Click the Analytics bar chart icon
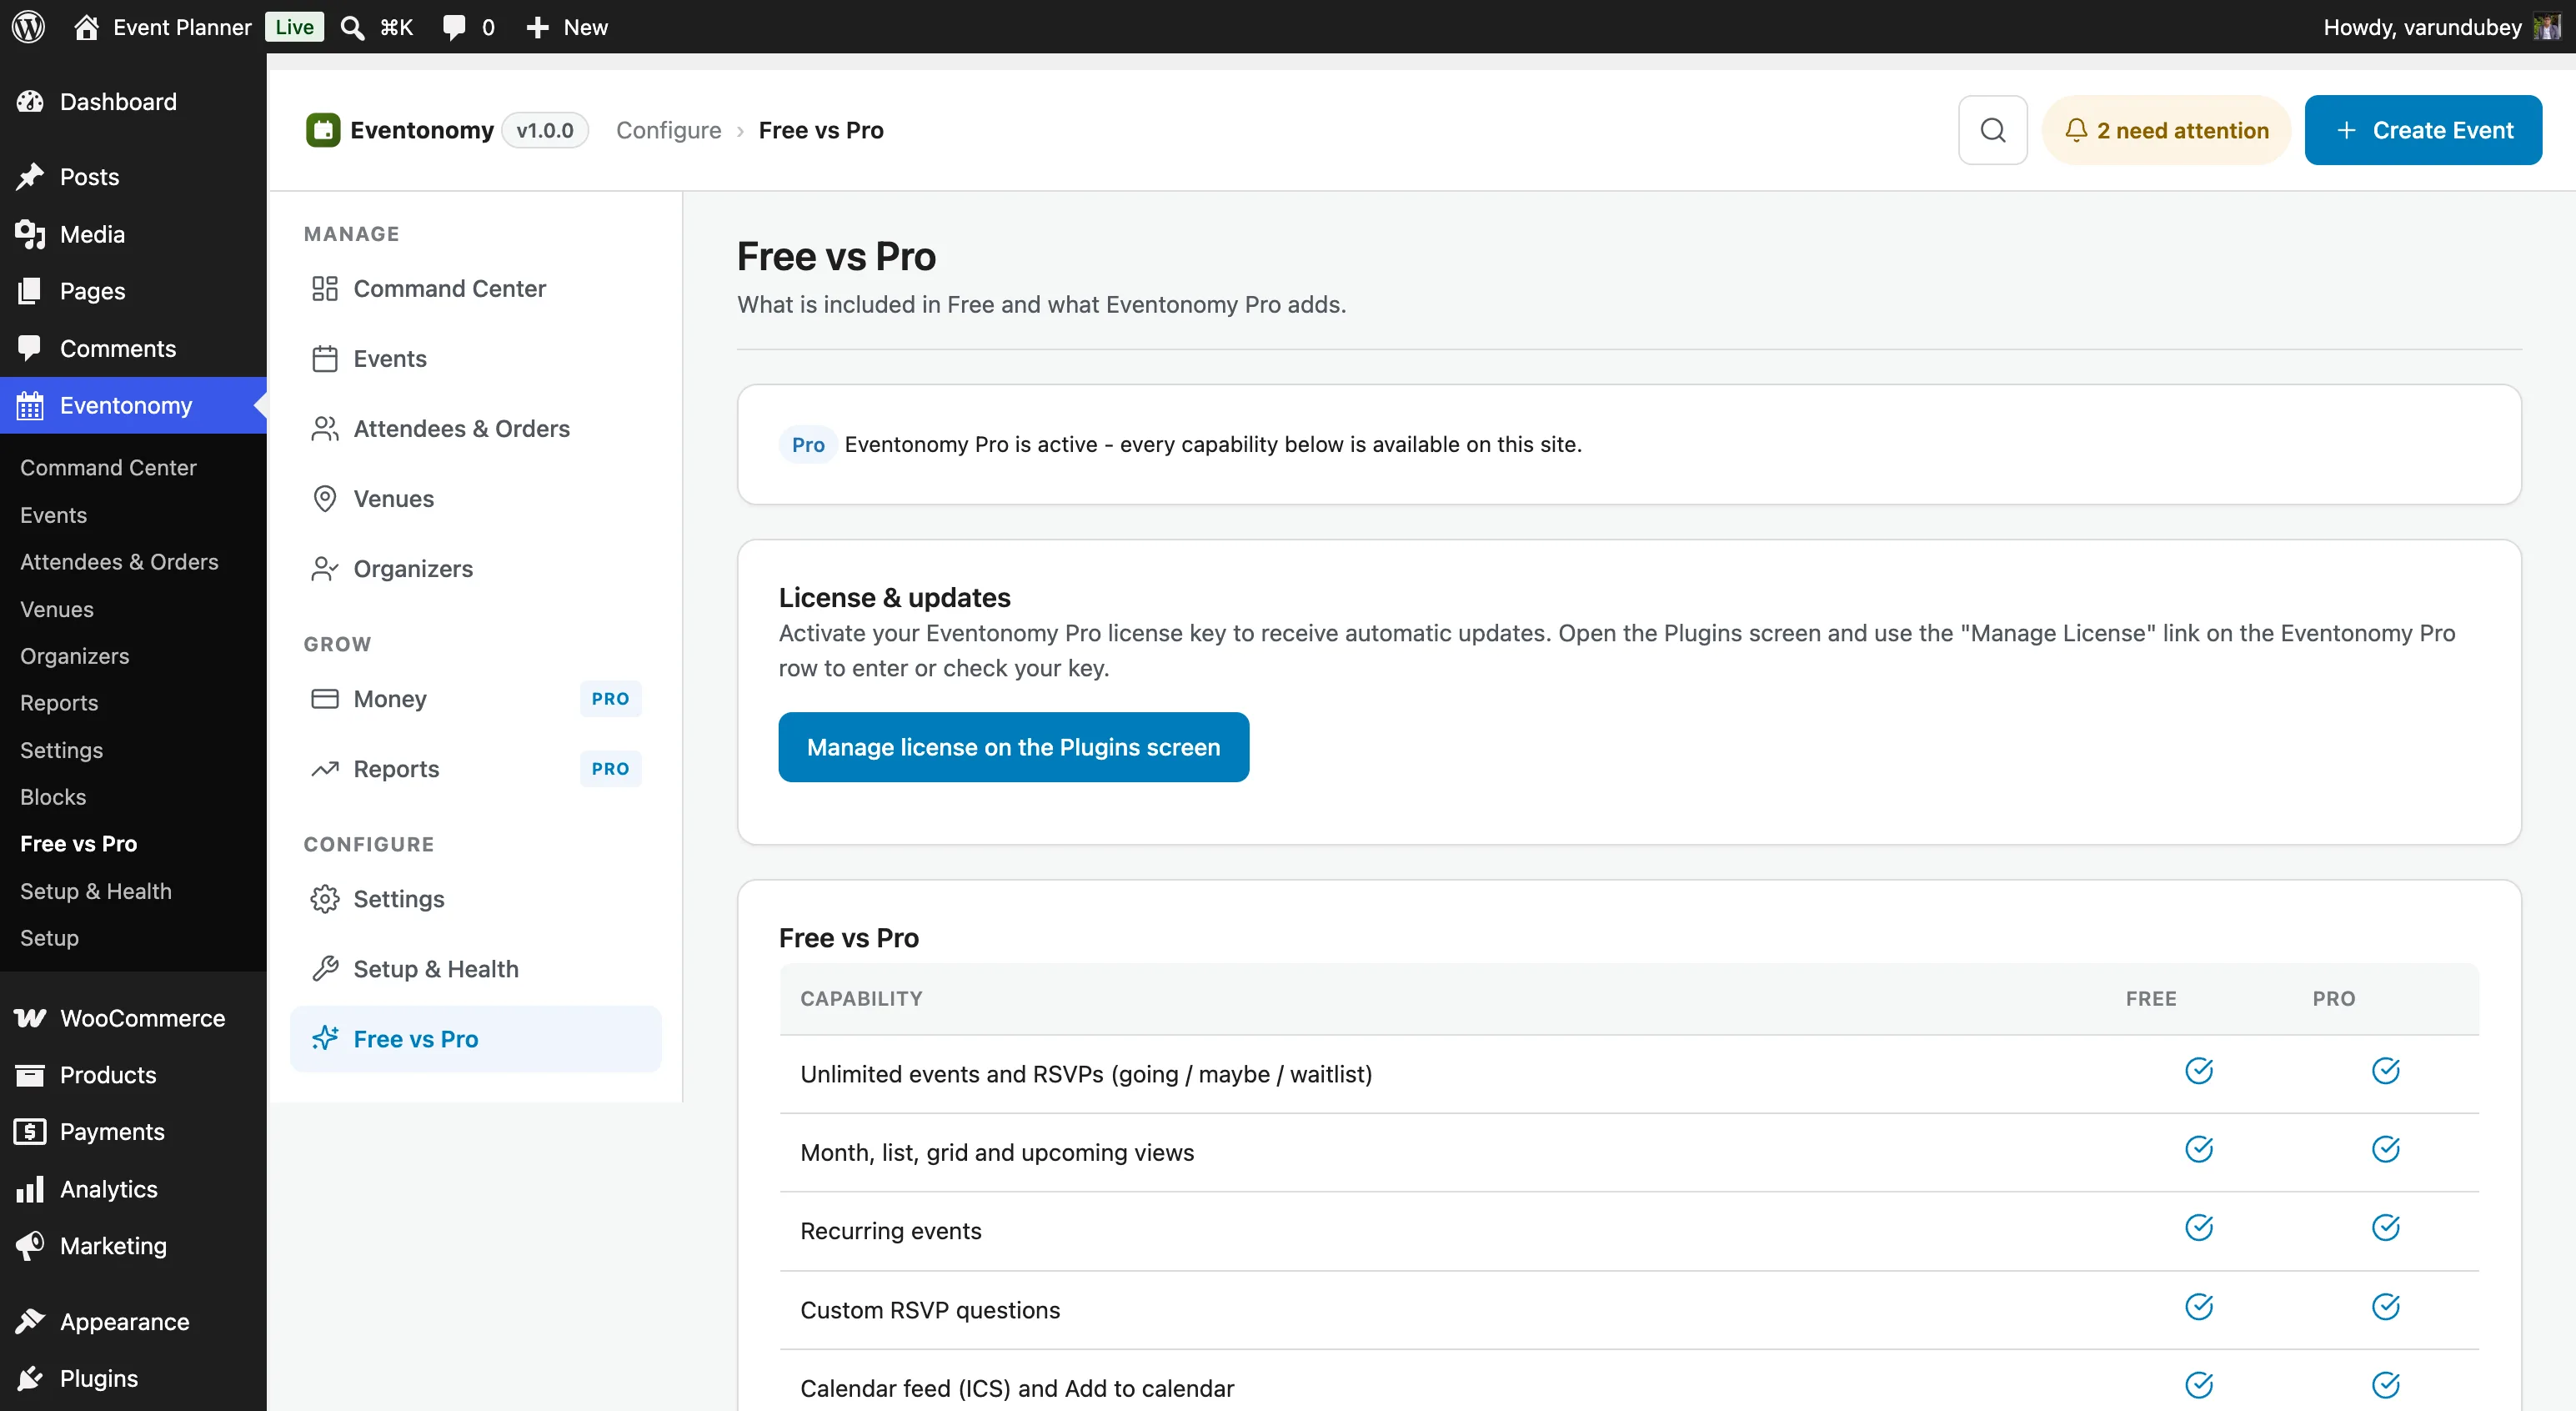Image resolution: width=2576 pixels, height=1411 pixels. pos(30,1189)
